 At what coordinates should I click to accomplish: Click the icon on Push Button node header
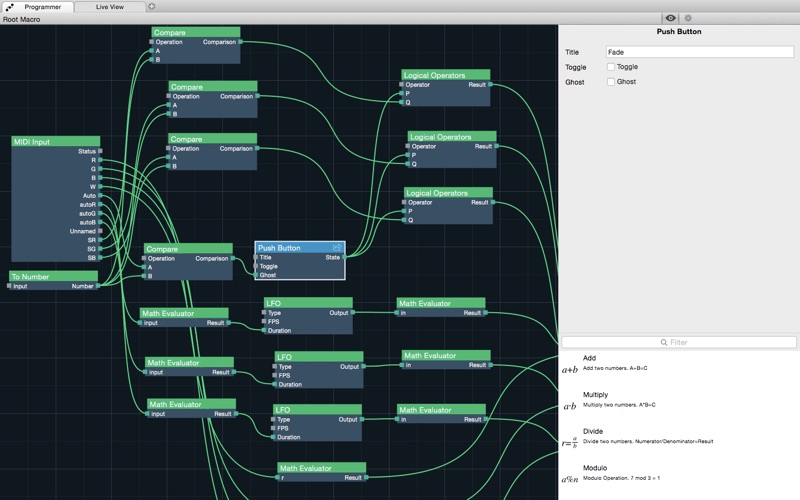(337, 247)
